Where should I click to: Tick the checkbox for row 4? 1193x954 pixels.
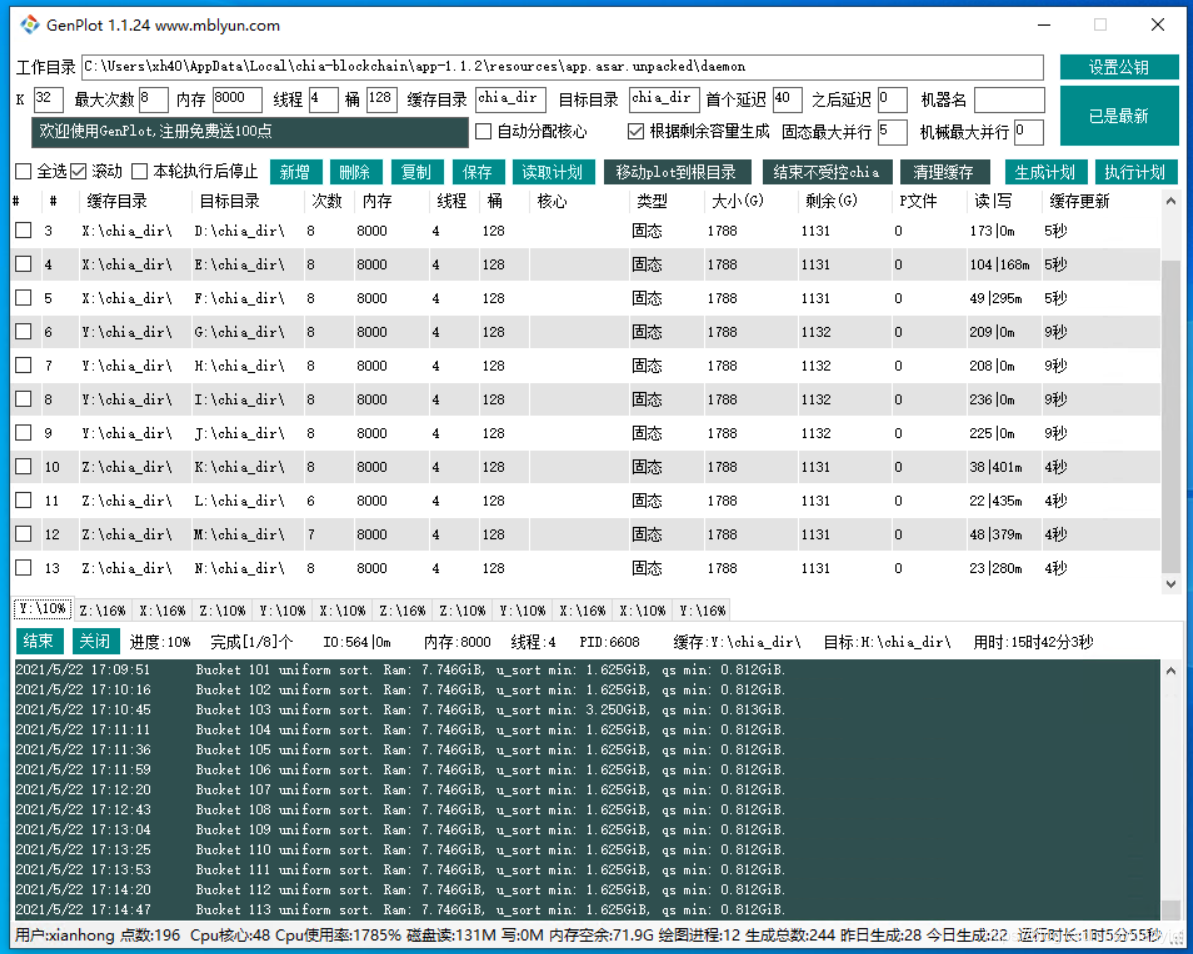tap(24, 264)
